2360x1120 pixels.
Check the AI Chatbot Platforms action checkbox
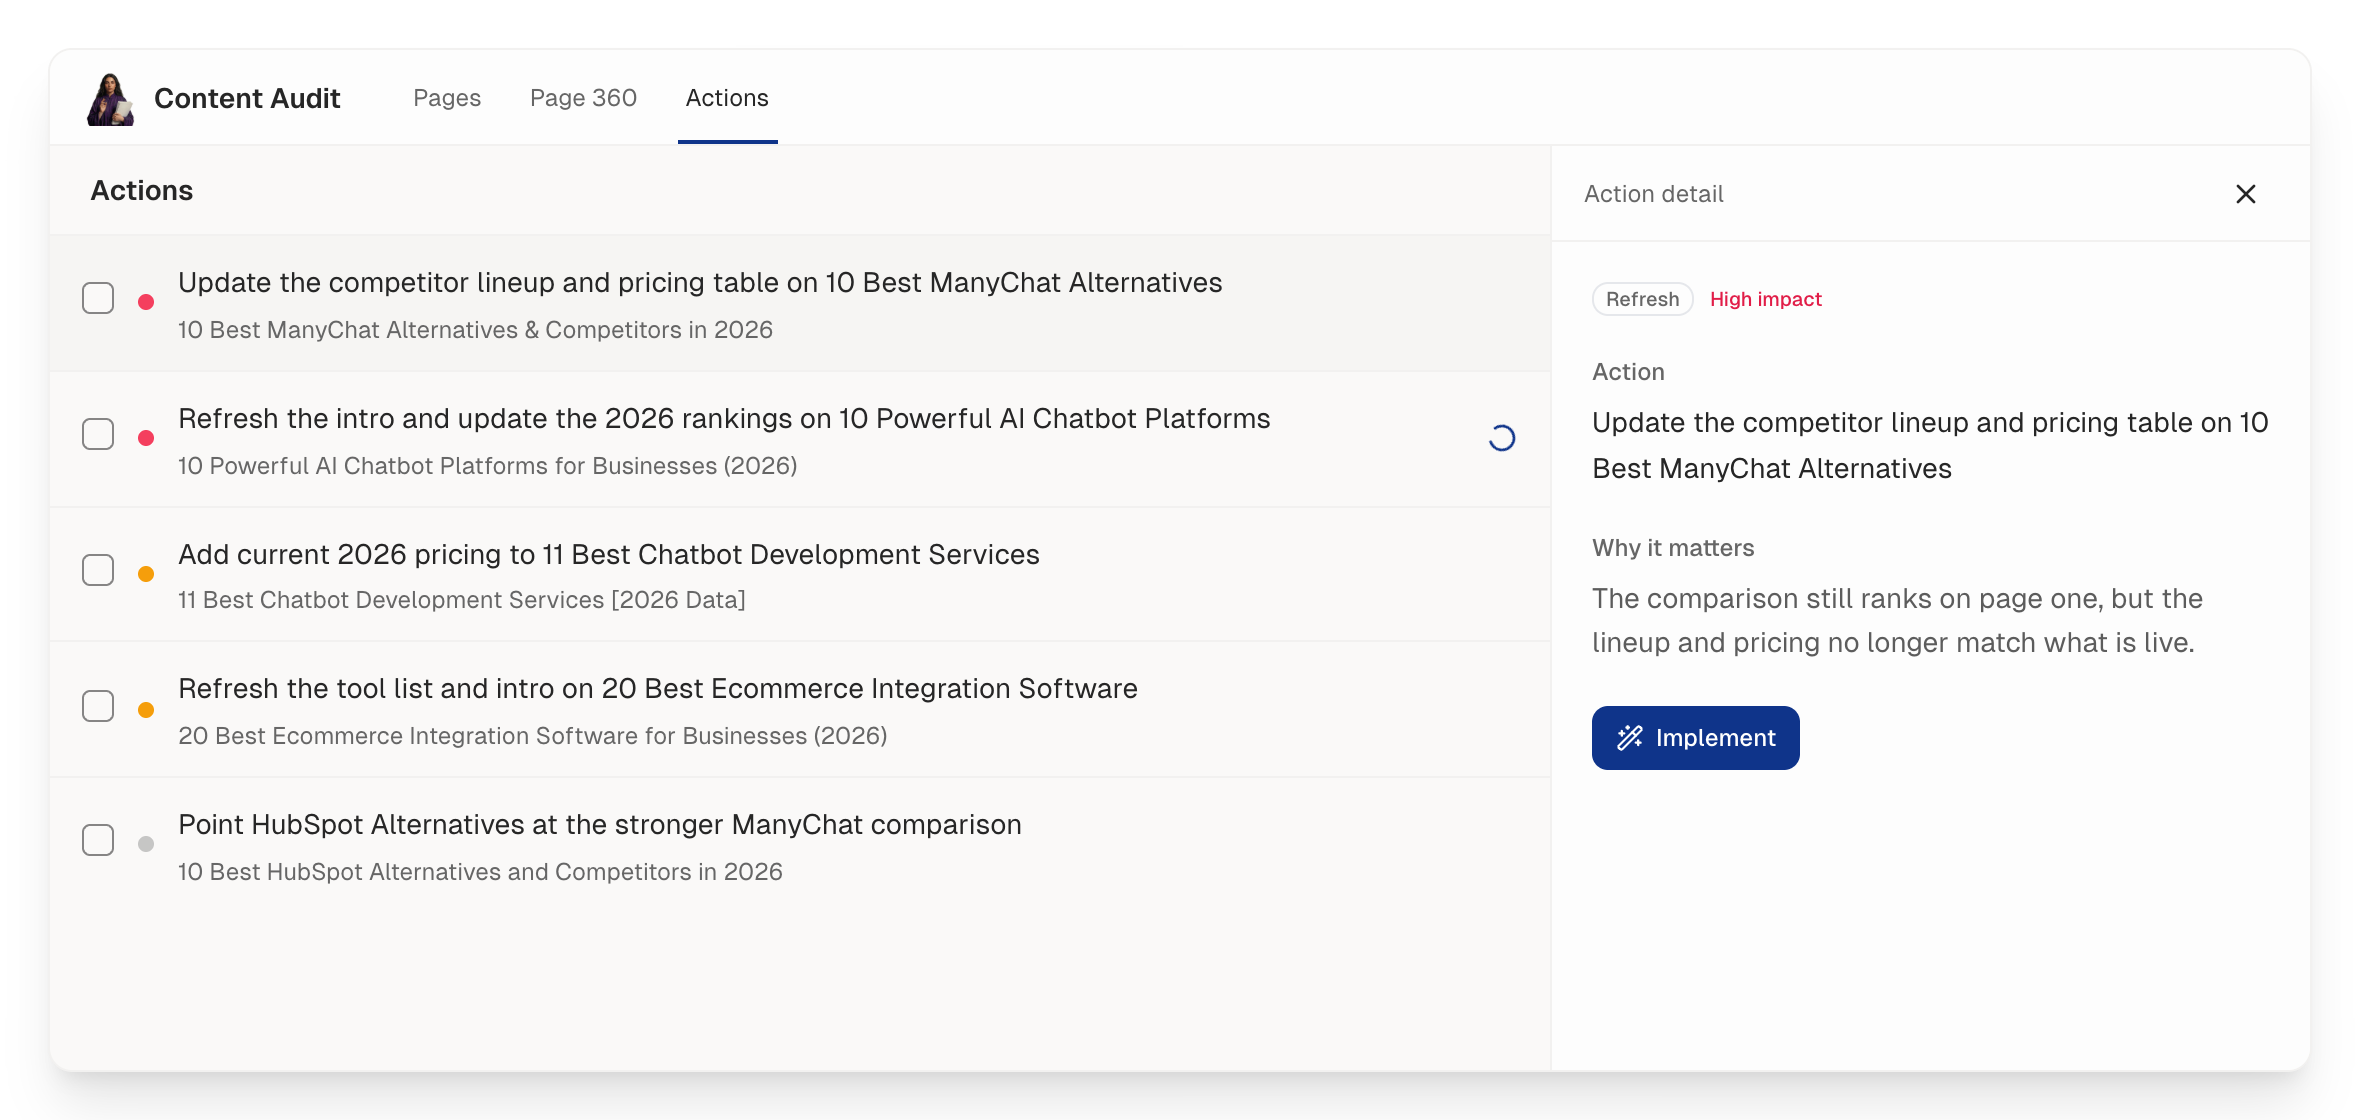tap(98, 434)
